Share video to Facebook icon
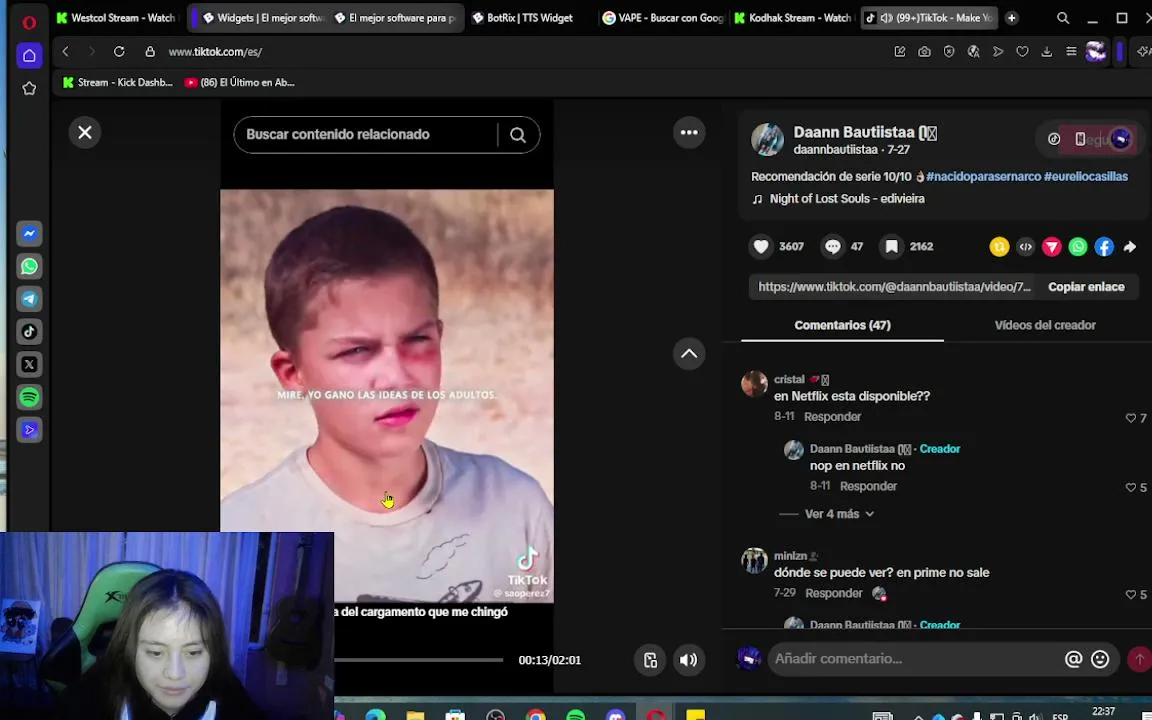This screenshot has width=1152, height=720. coord(1104,247)
